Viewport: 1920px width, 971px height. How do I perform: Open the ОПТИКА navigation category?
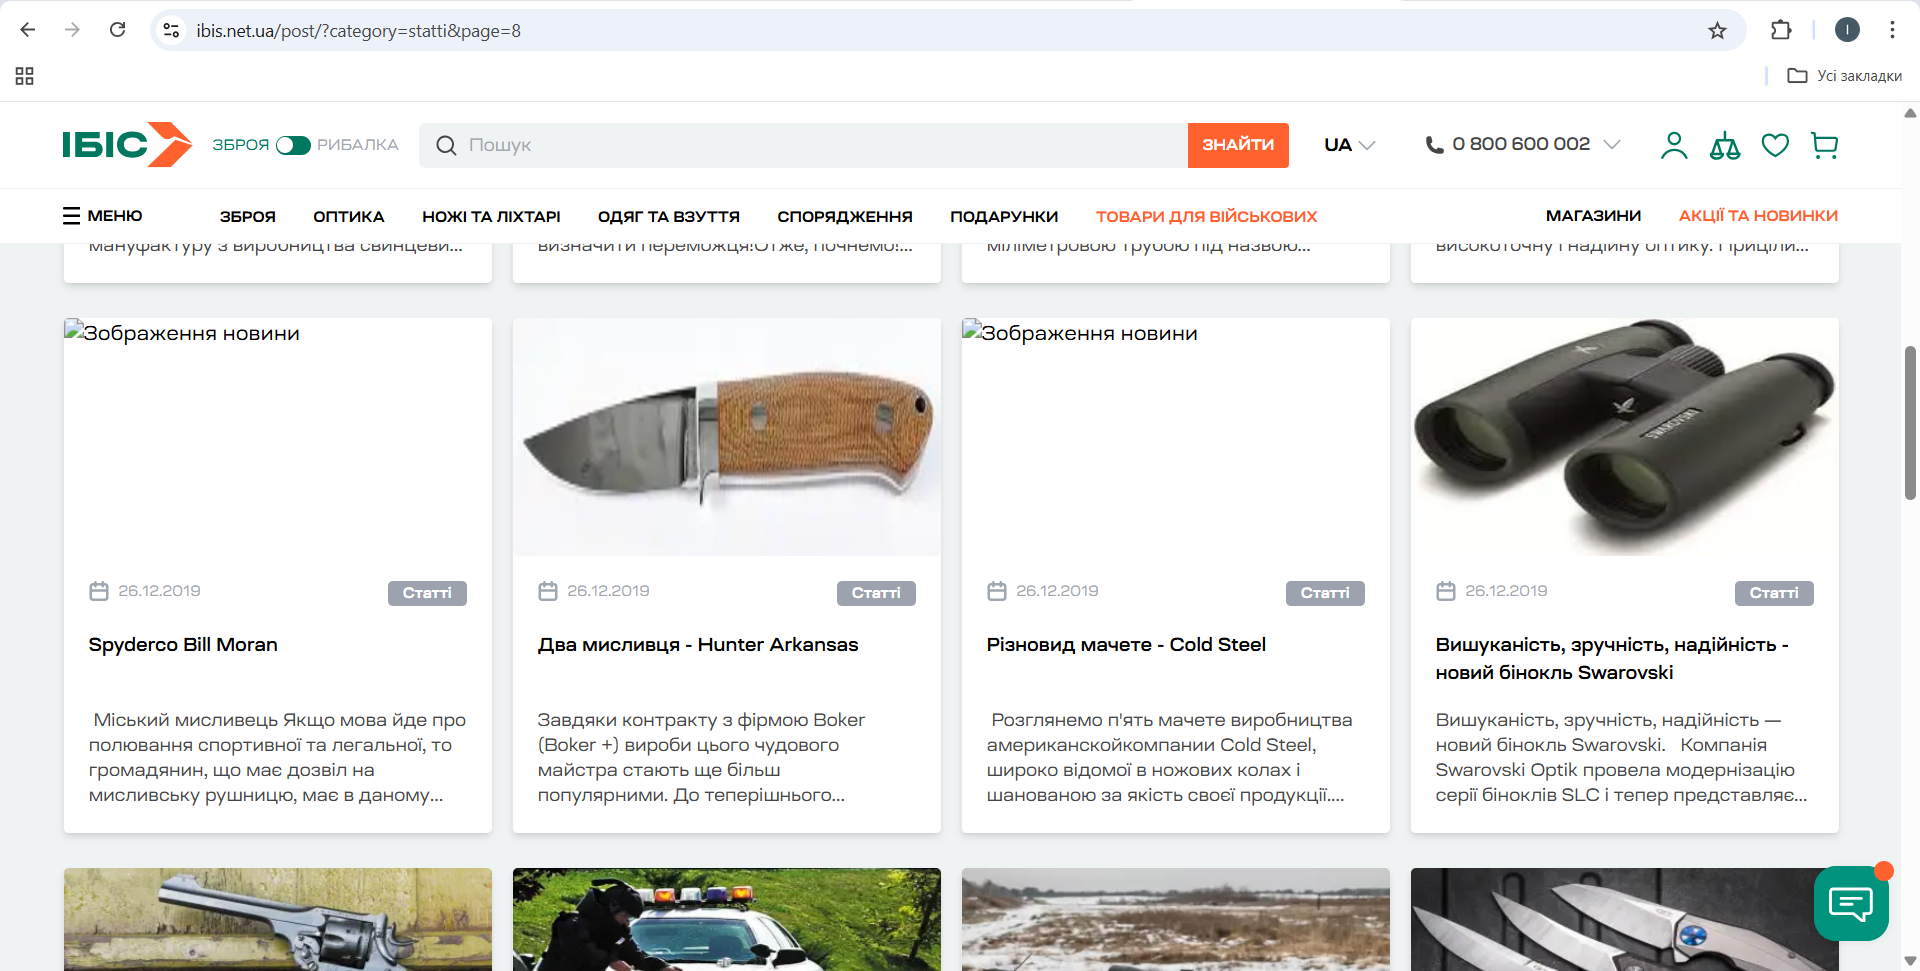[349, 216]
